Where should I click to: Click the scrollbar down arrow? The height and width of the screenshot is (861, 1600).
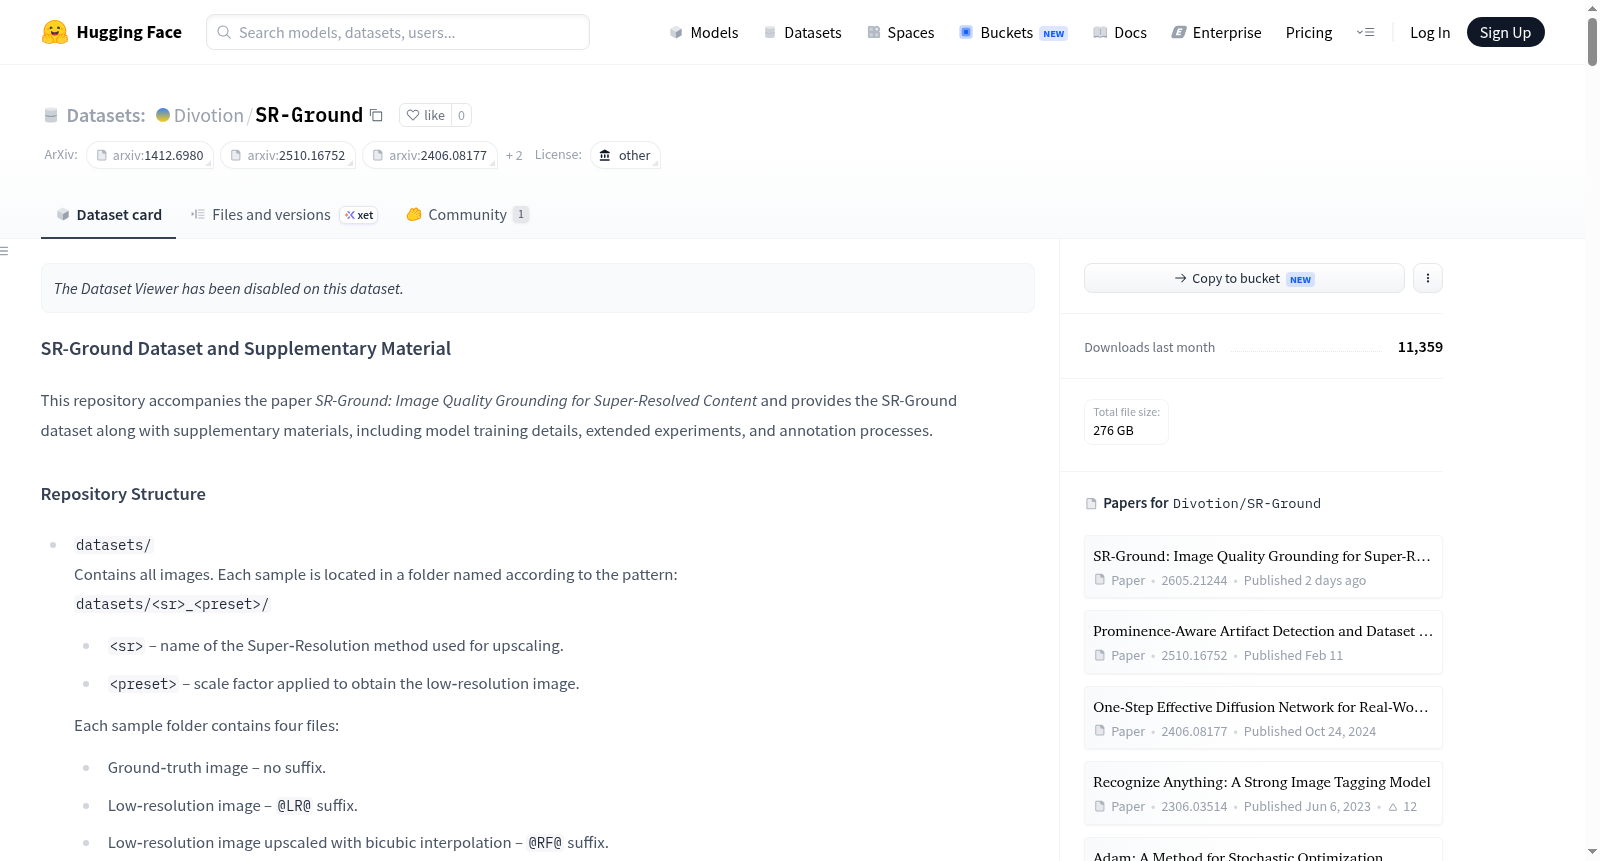(1592, 852)
